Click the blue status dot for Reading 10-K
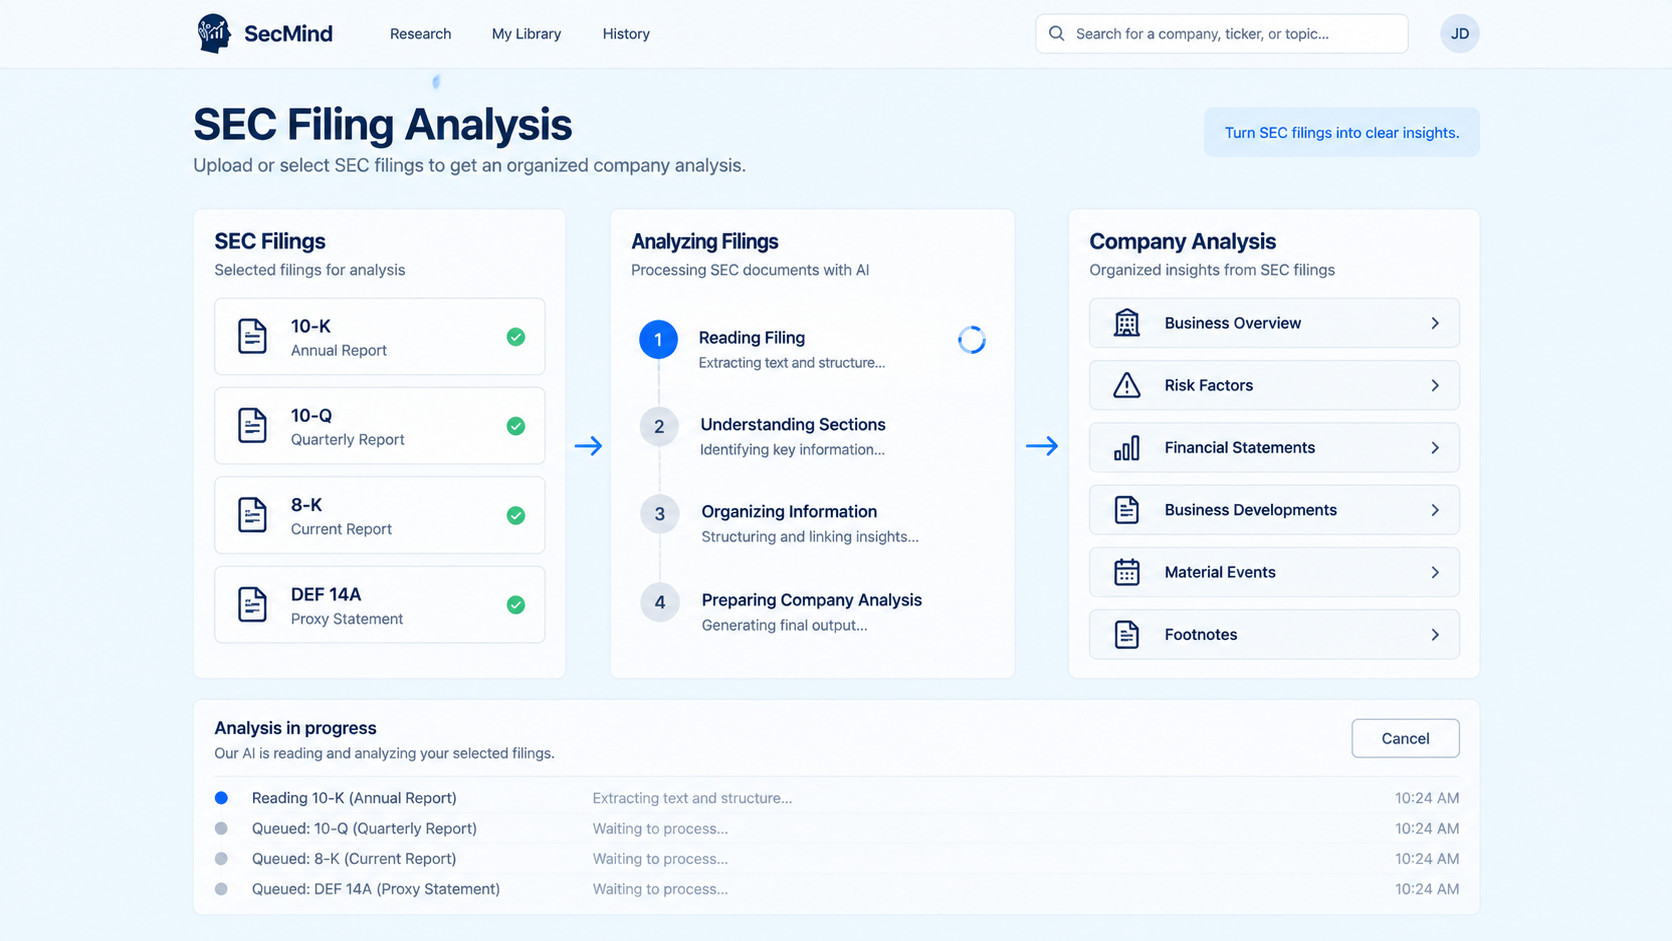This screenshot has width=1672, height=941. point(221,798)
